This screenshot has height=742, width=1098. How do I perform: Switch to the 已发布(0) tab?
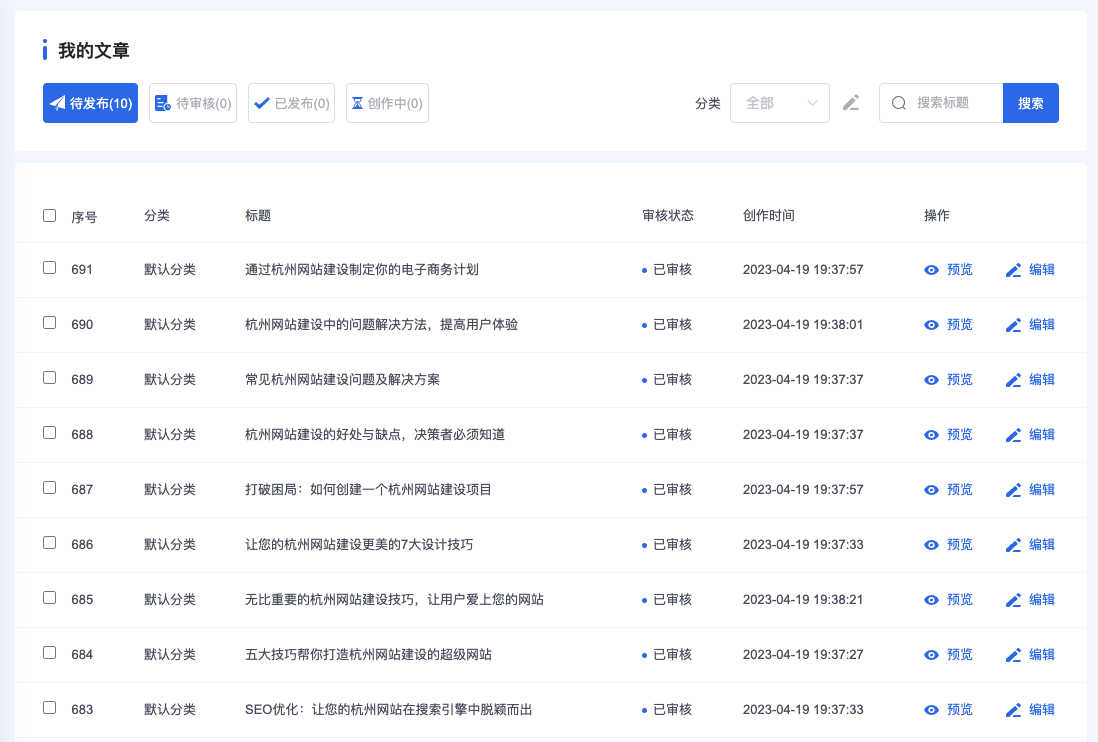tap(291, 103)
